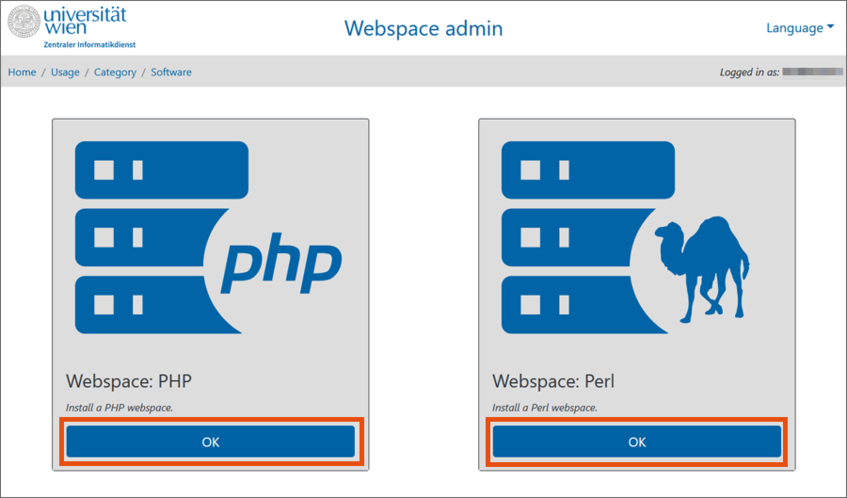Click the 'Webspace: PHP' heading
Screen dimensions: 847x498
coord(129,381)
